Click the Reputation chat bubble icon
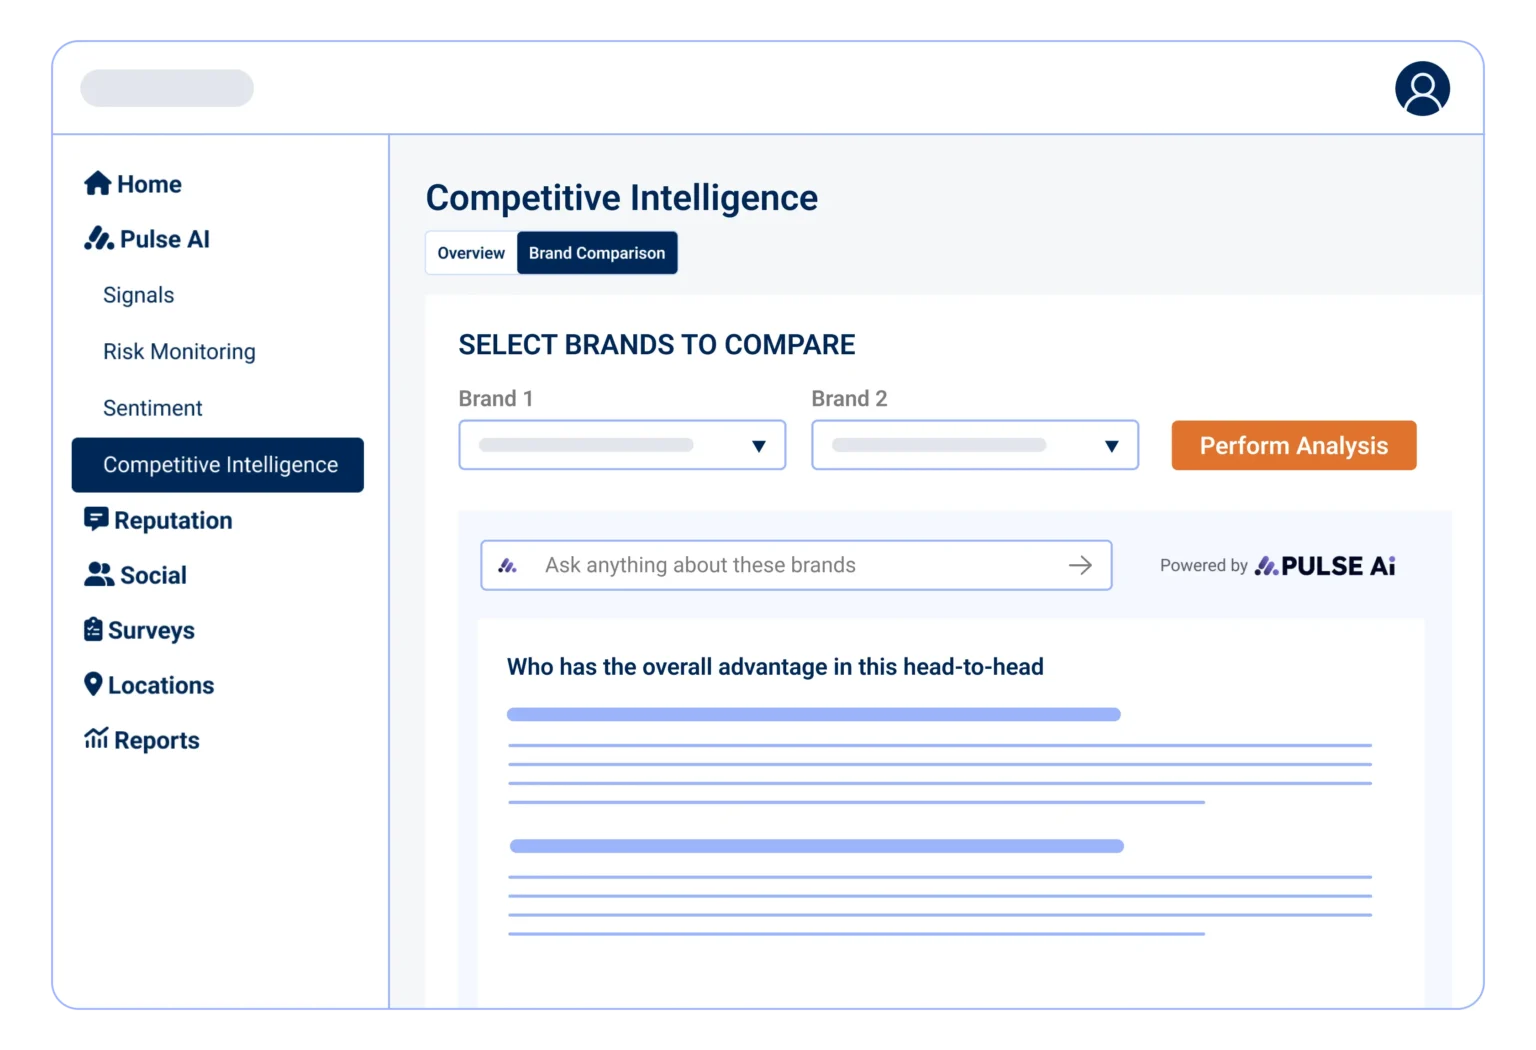The width and height of the screenshot is (1536, 1050). (x=96, y=520)
